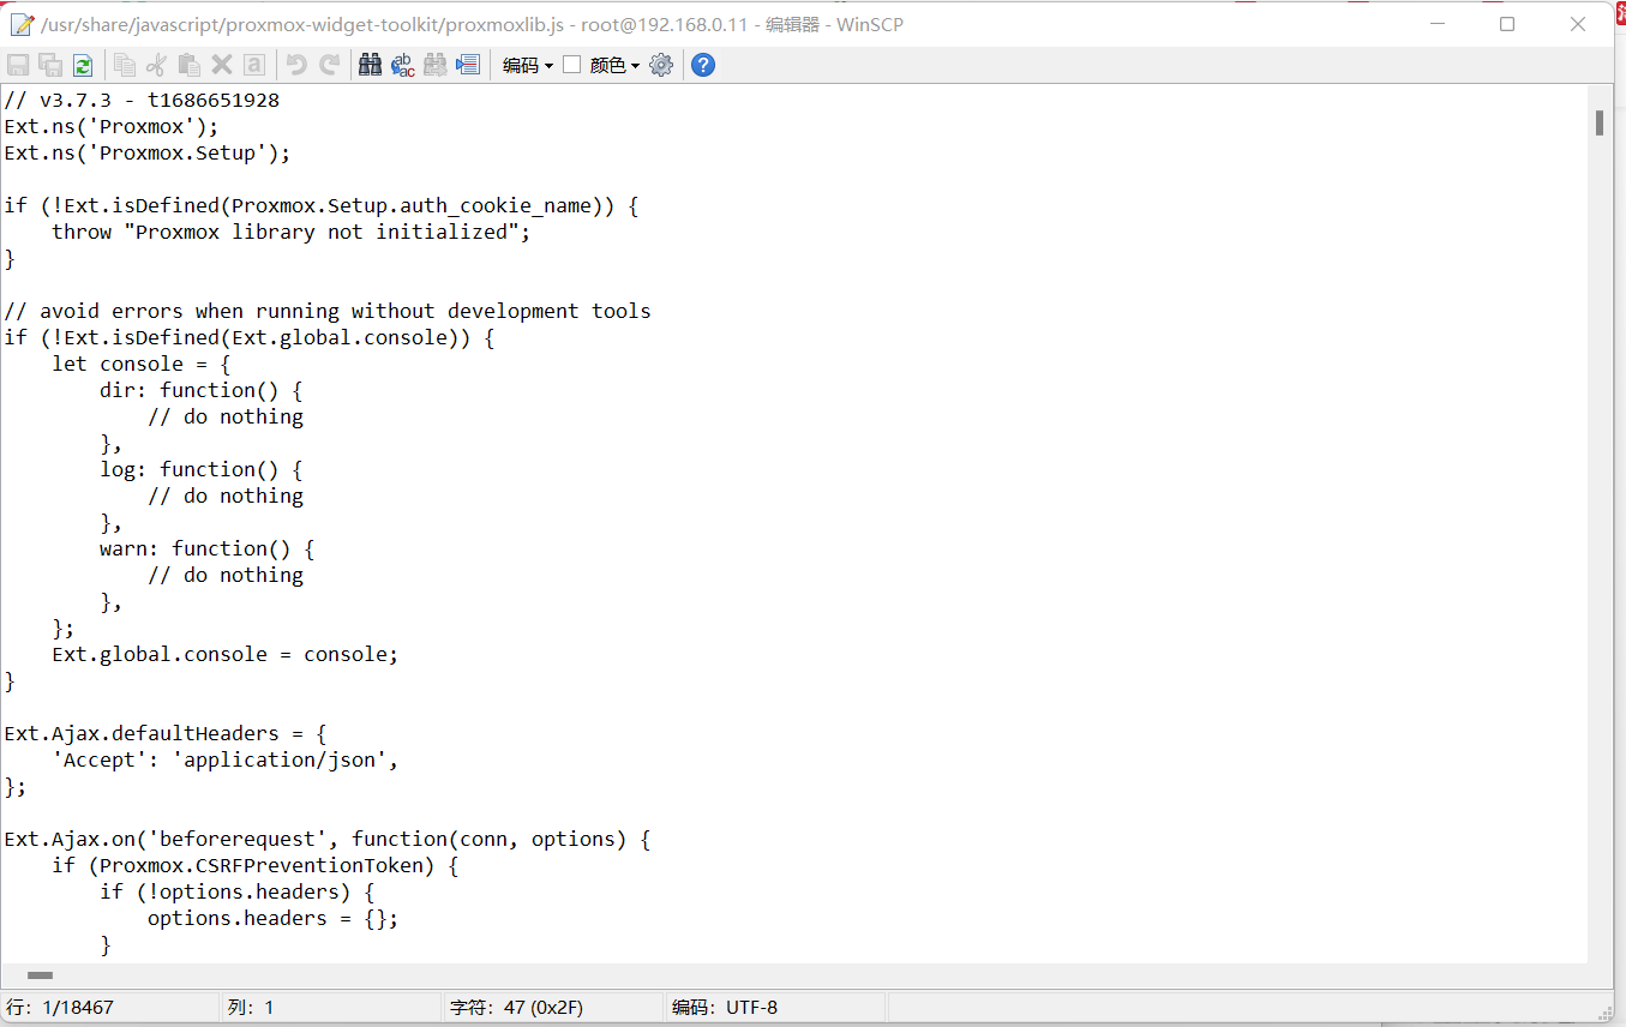
Task: Click the Save file icon
Action: pyautogui.click(x=18, y=65)
